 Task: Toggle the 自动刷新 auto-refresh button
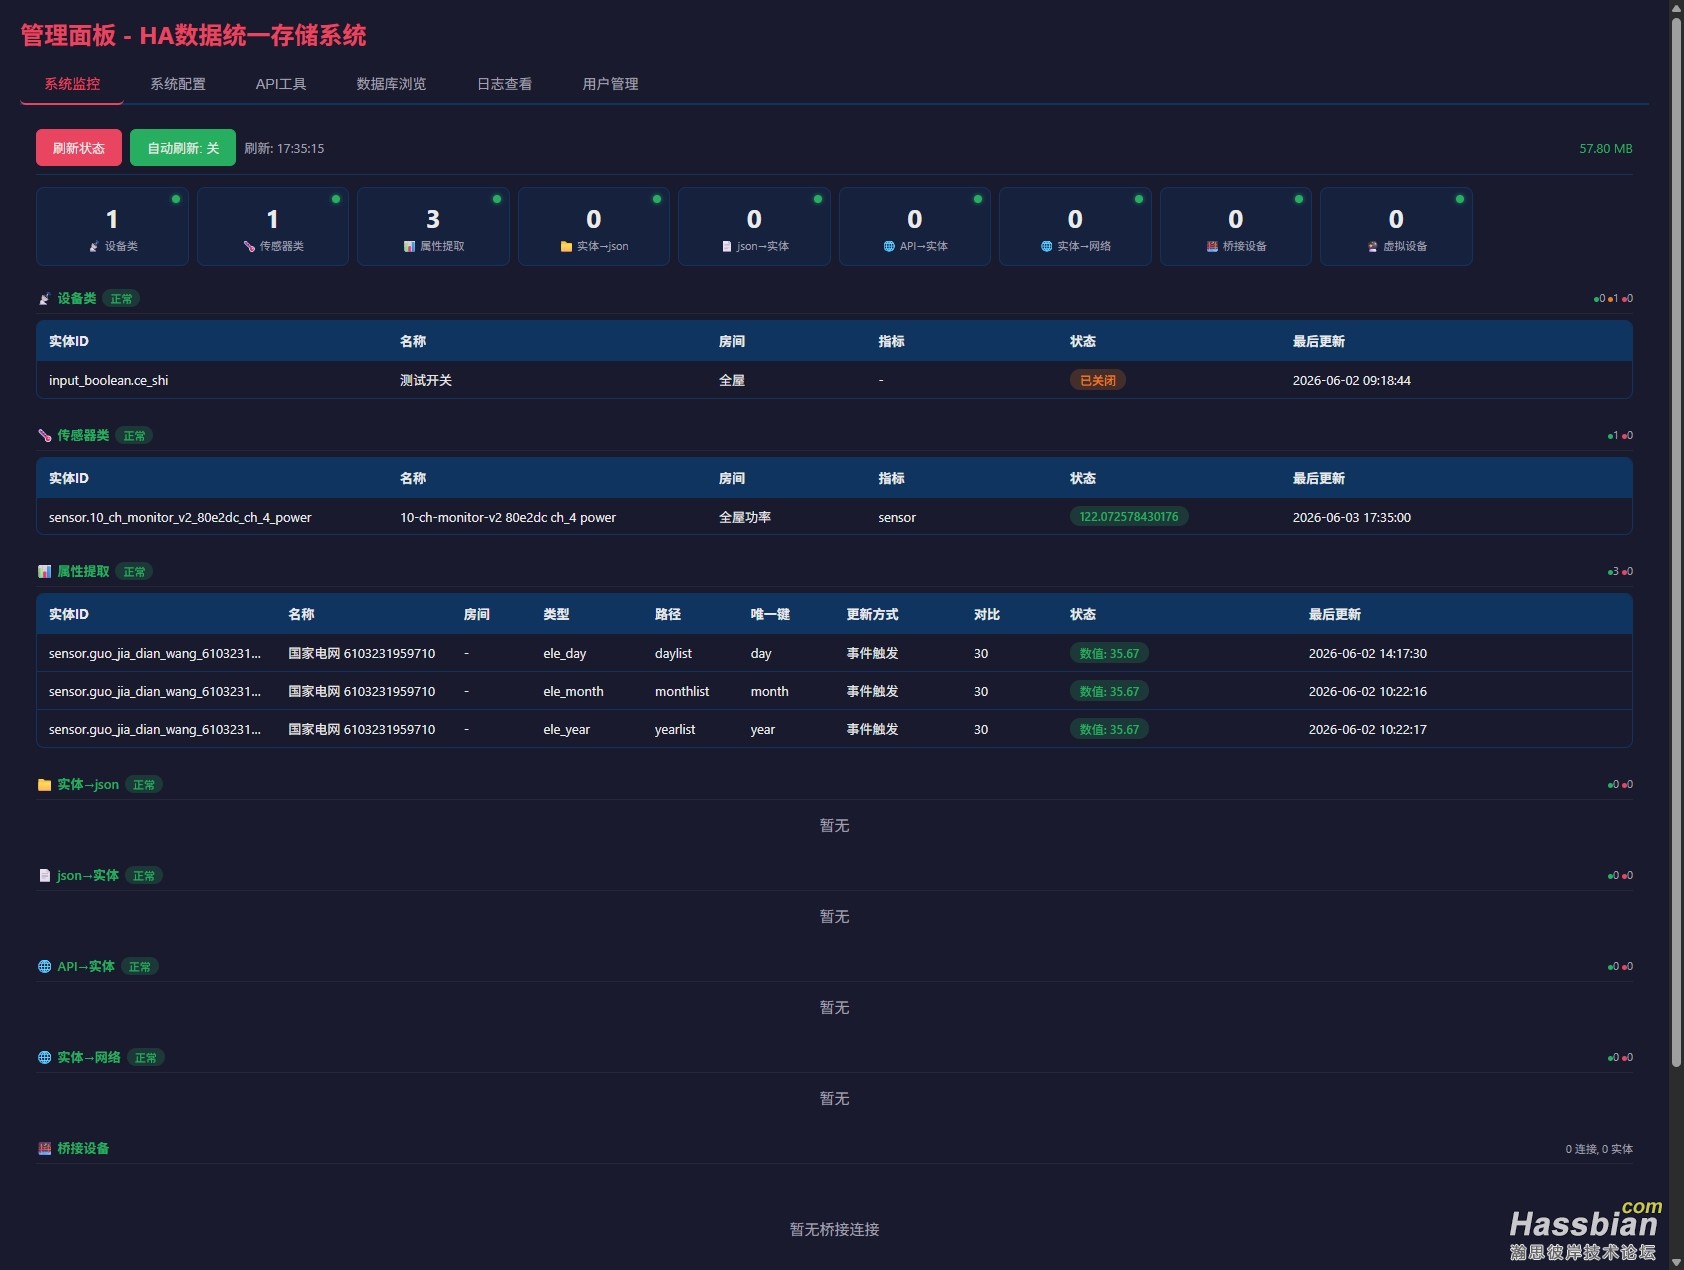[183, 148]
